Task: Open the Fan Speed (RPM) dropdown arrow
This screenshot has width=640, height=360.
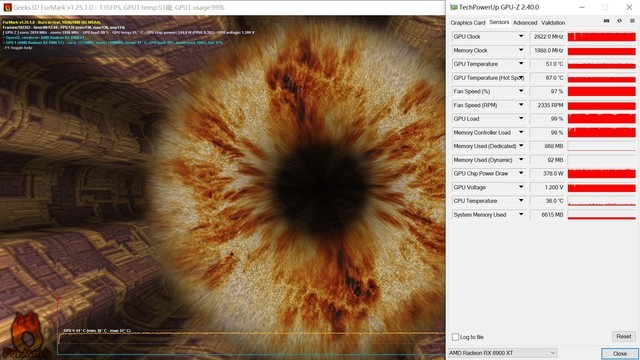Action: [521, 105]
